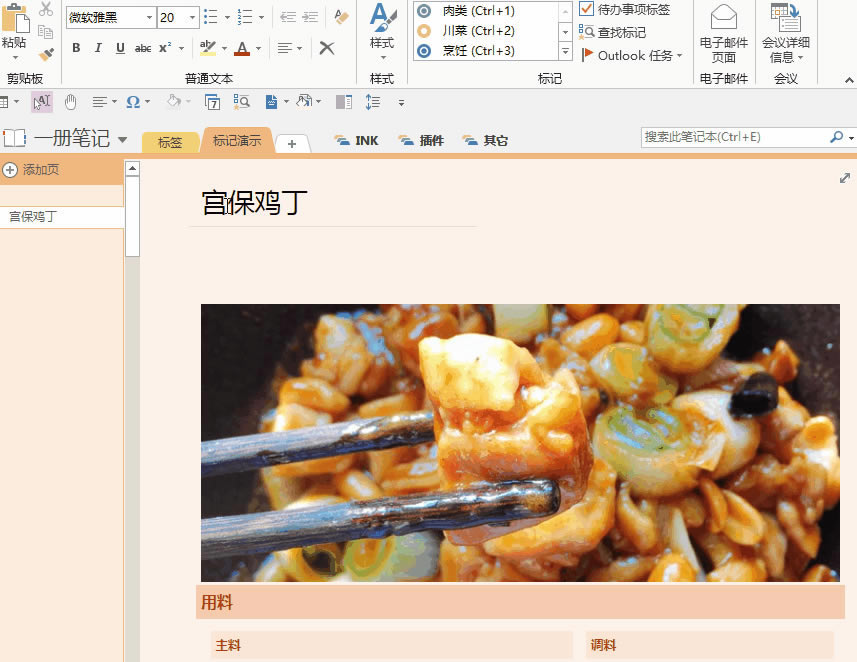Screen dimensions: 857x662
Task: Open numbered list style dropdown arrow
Action: [261, 17]
